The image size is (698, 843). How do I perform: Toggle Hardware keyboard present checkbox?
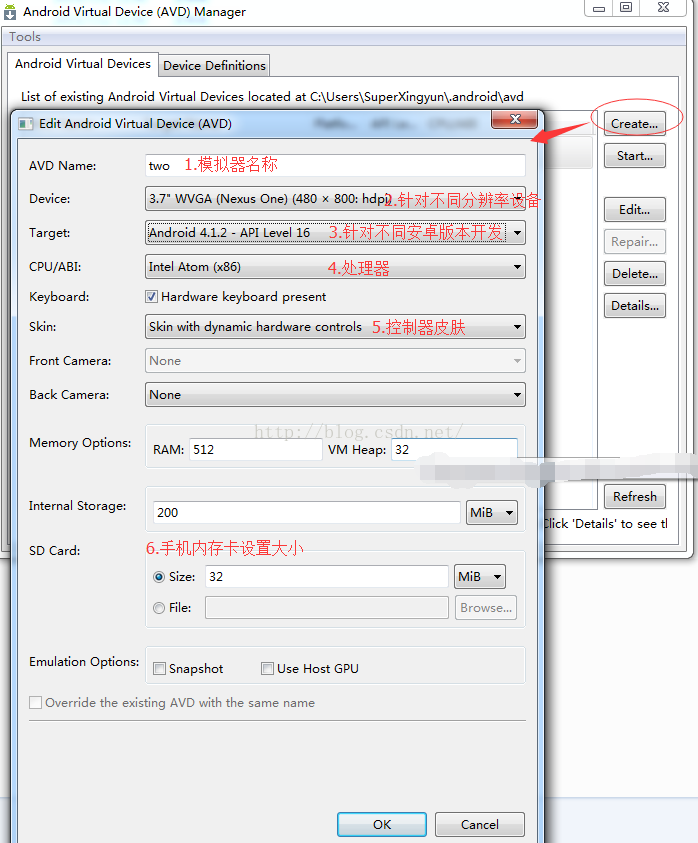point(152,297)
